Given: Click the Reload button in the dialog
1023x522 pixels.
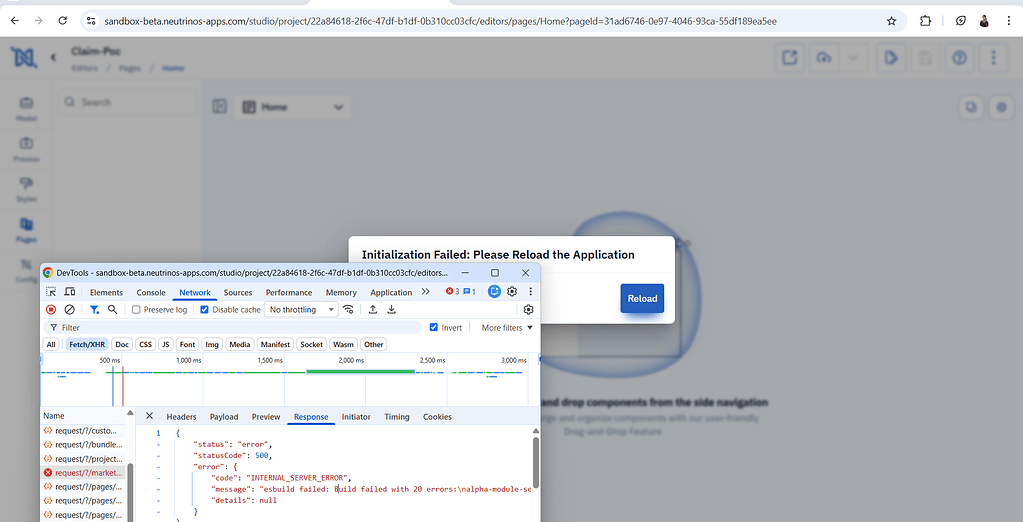Looking at the screenshot, I should point(642,298).
